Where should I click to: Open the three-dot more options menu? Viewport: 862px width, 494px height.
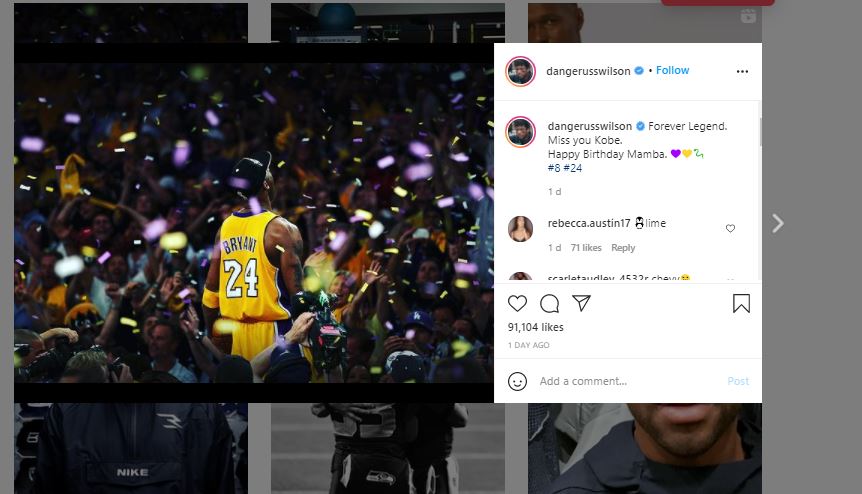pyautogui.click(x=742, y=71)
